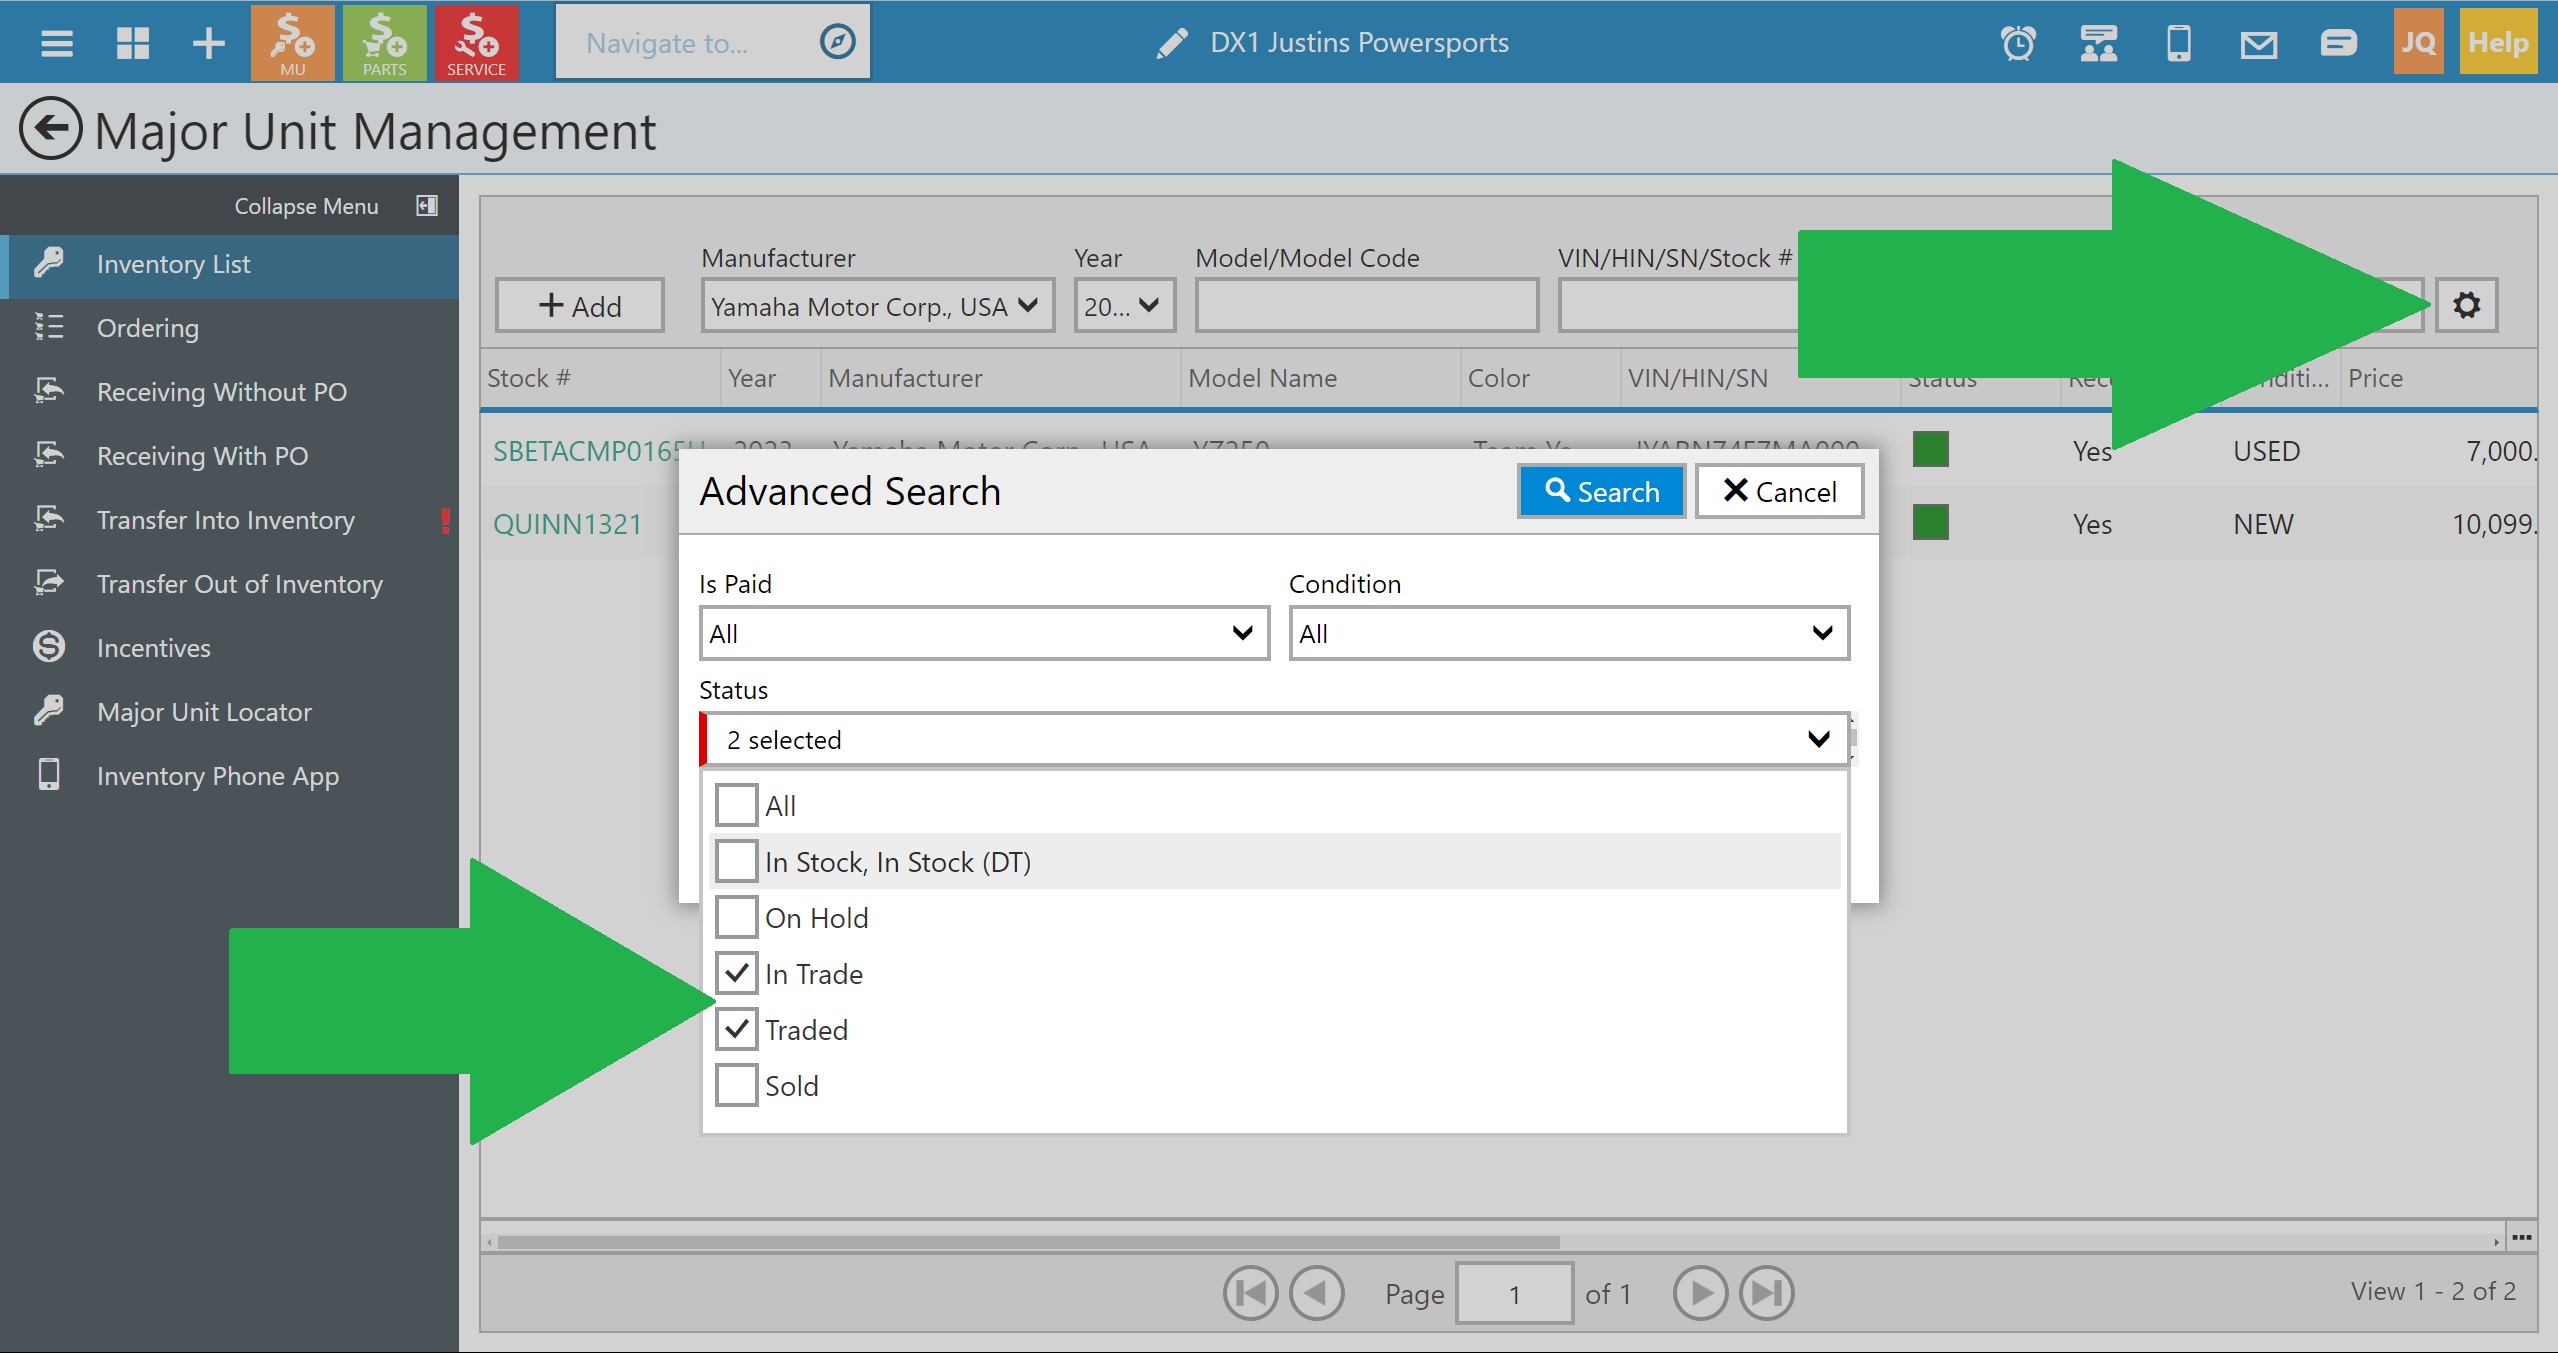Select Ordering in the sidebar menu
Viewport: 2558px width, 1353px height.
click(x=148, y=328)
